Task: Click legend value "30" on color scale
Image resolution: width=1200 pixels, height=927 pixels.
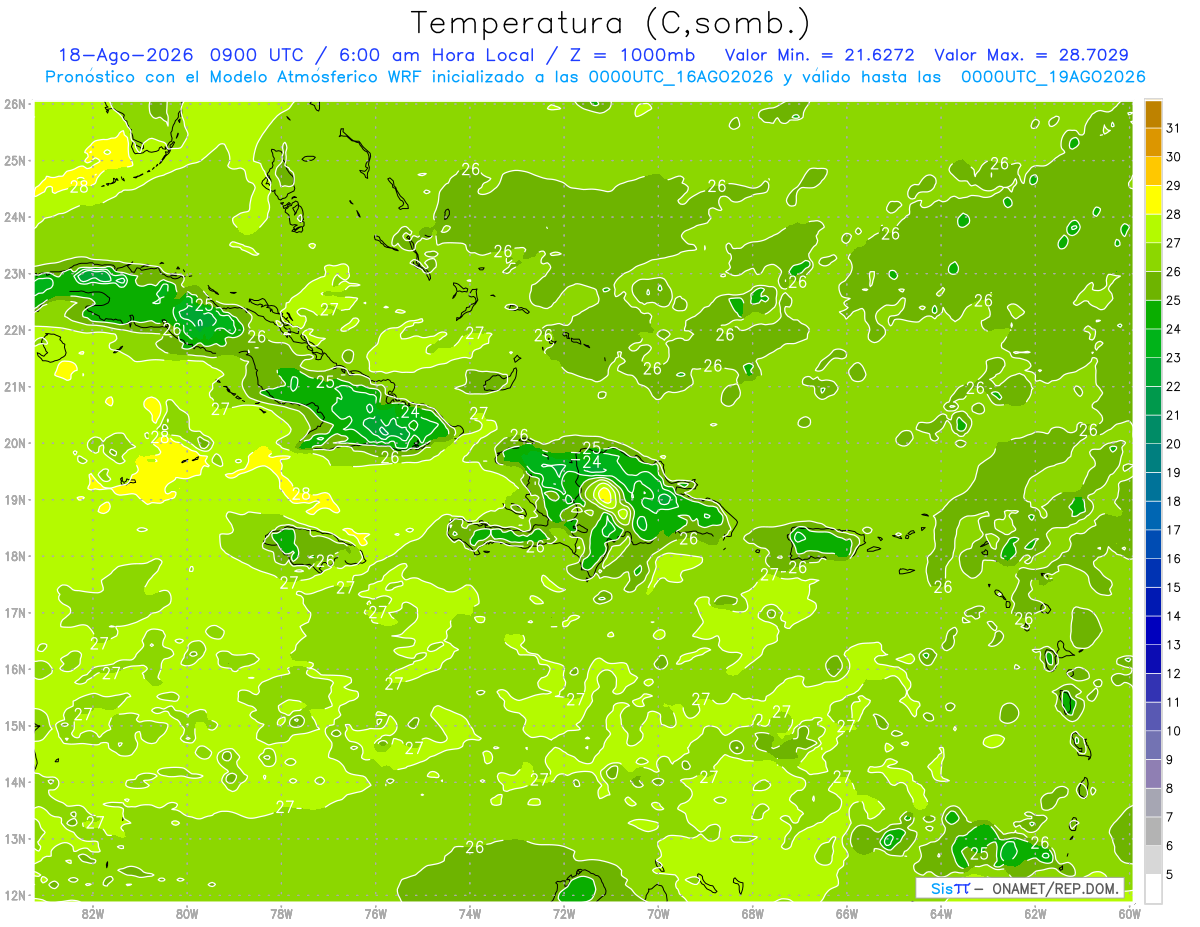Action: click(1173, 157)
